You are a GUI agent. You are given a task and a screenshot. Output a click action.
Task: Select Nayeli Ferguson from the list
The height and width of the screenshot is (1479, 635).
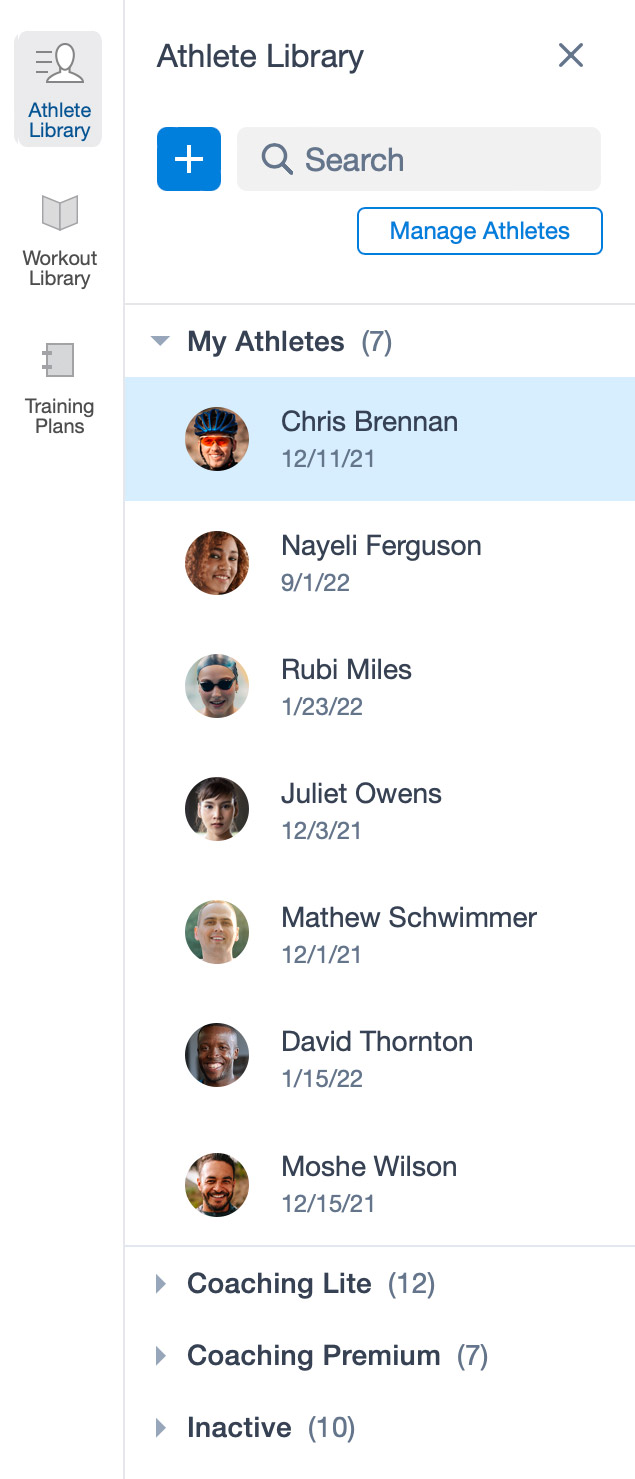tap(381, 562)
